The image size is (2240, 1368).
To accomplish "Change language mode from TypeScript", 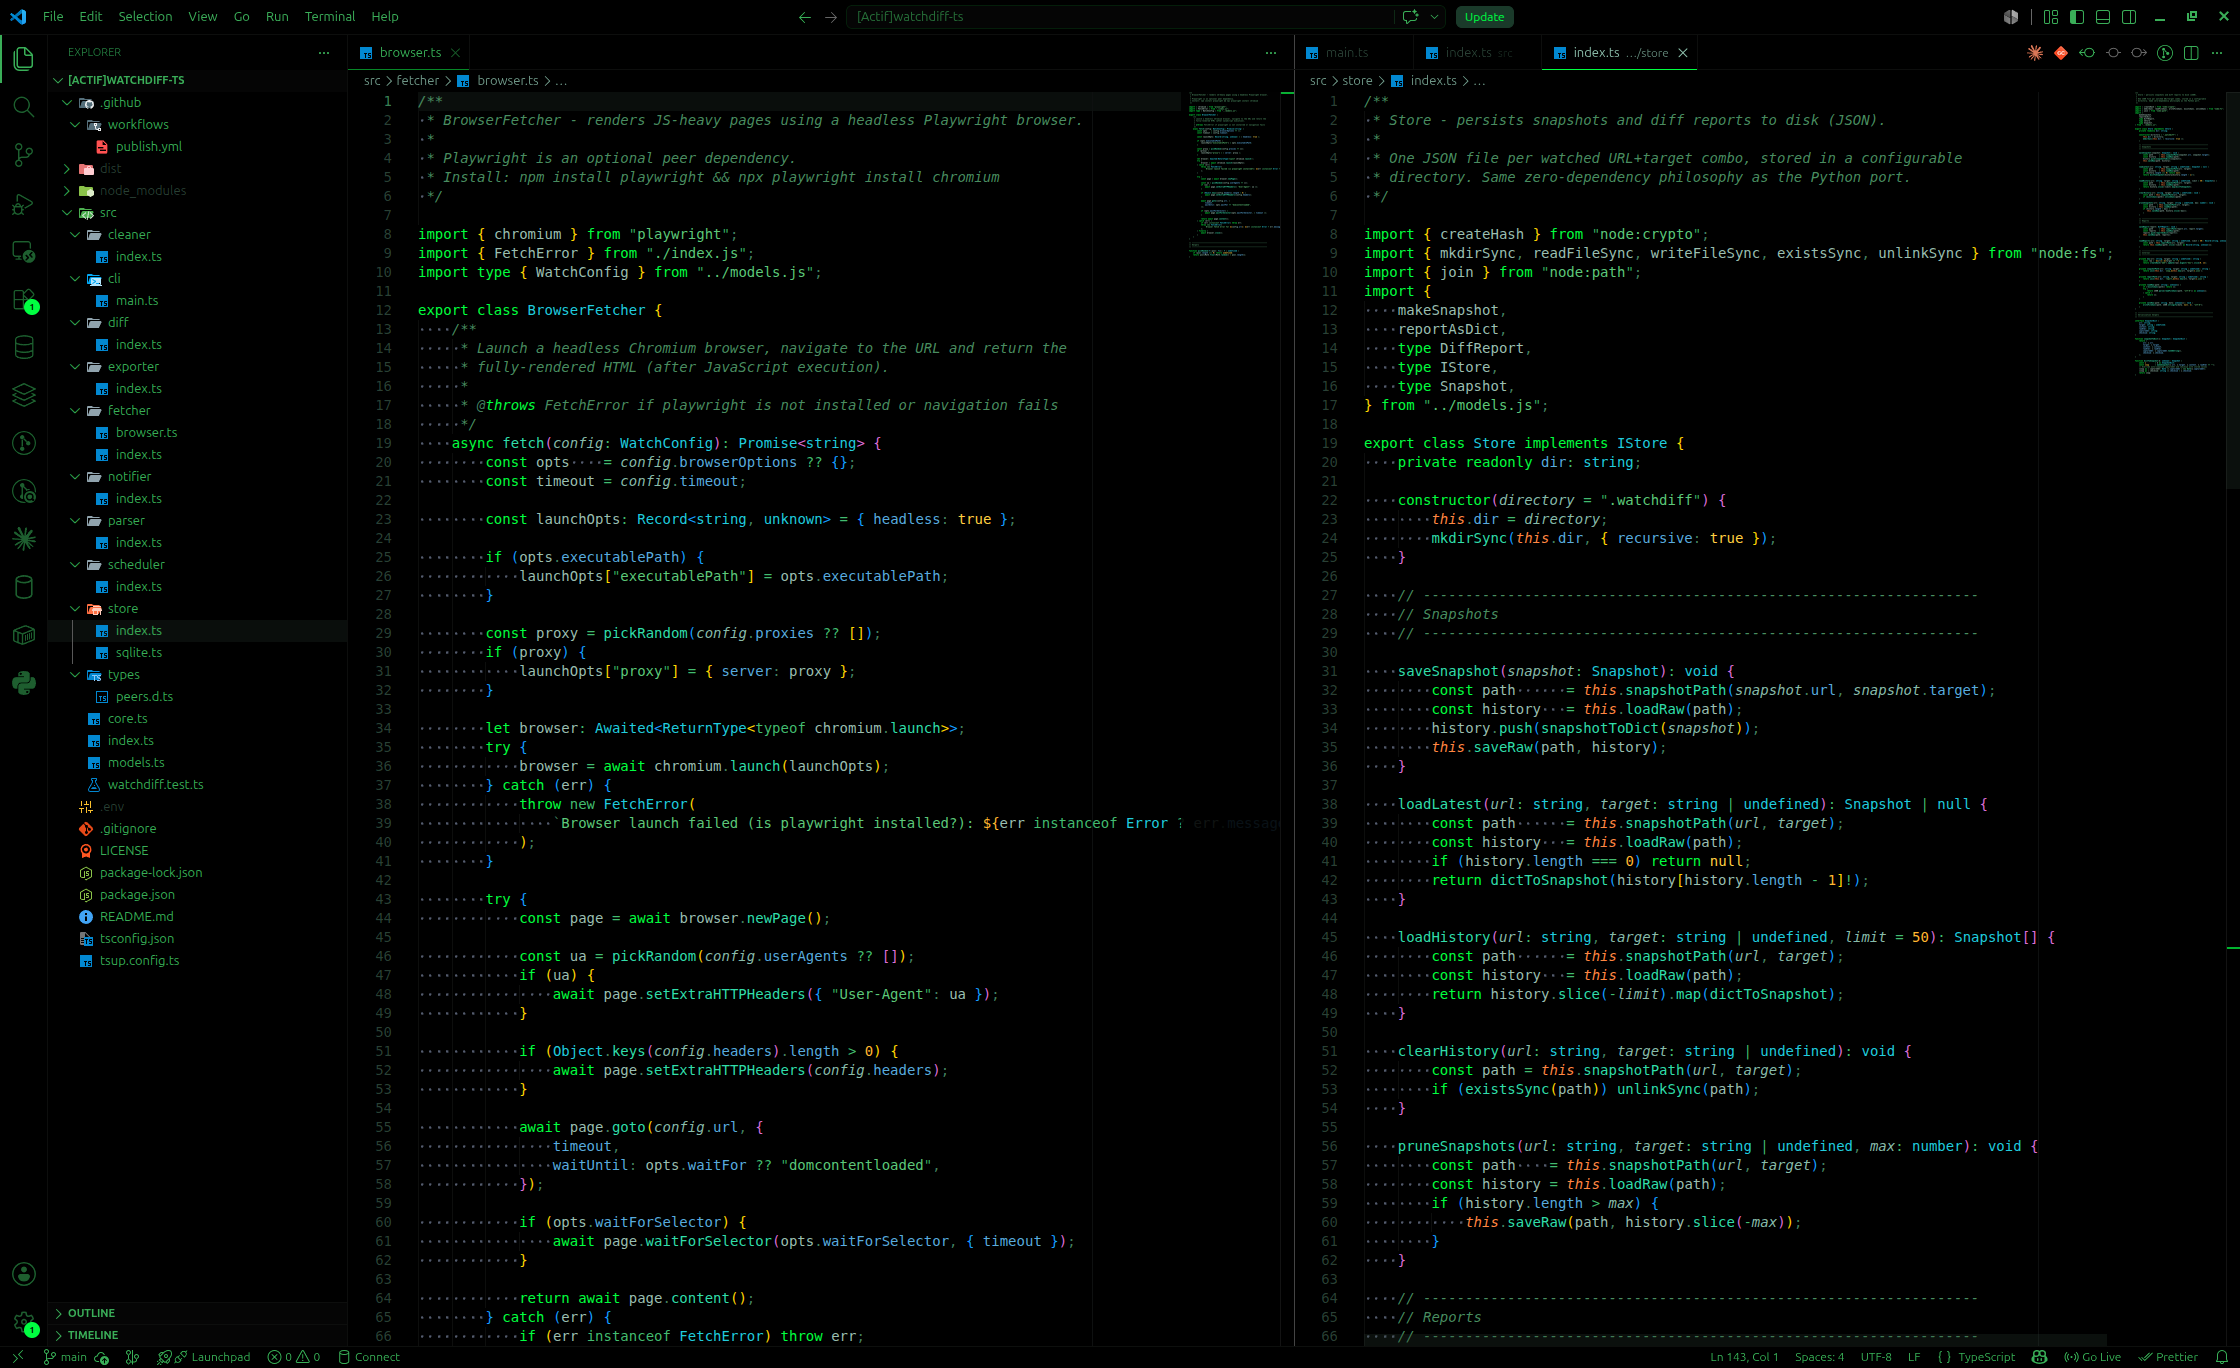I will coord(1986,1357).
